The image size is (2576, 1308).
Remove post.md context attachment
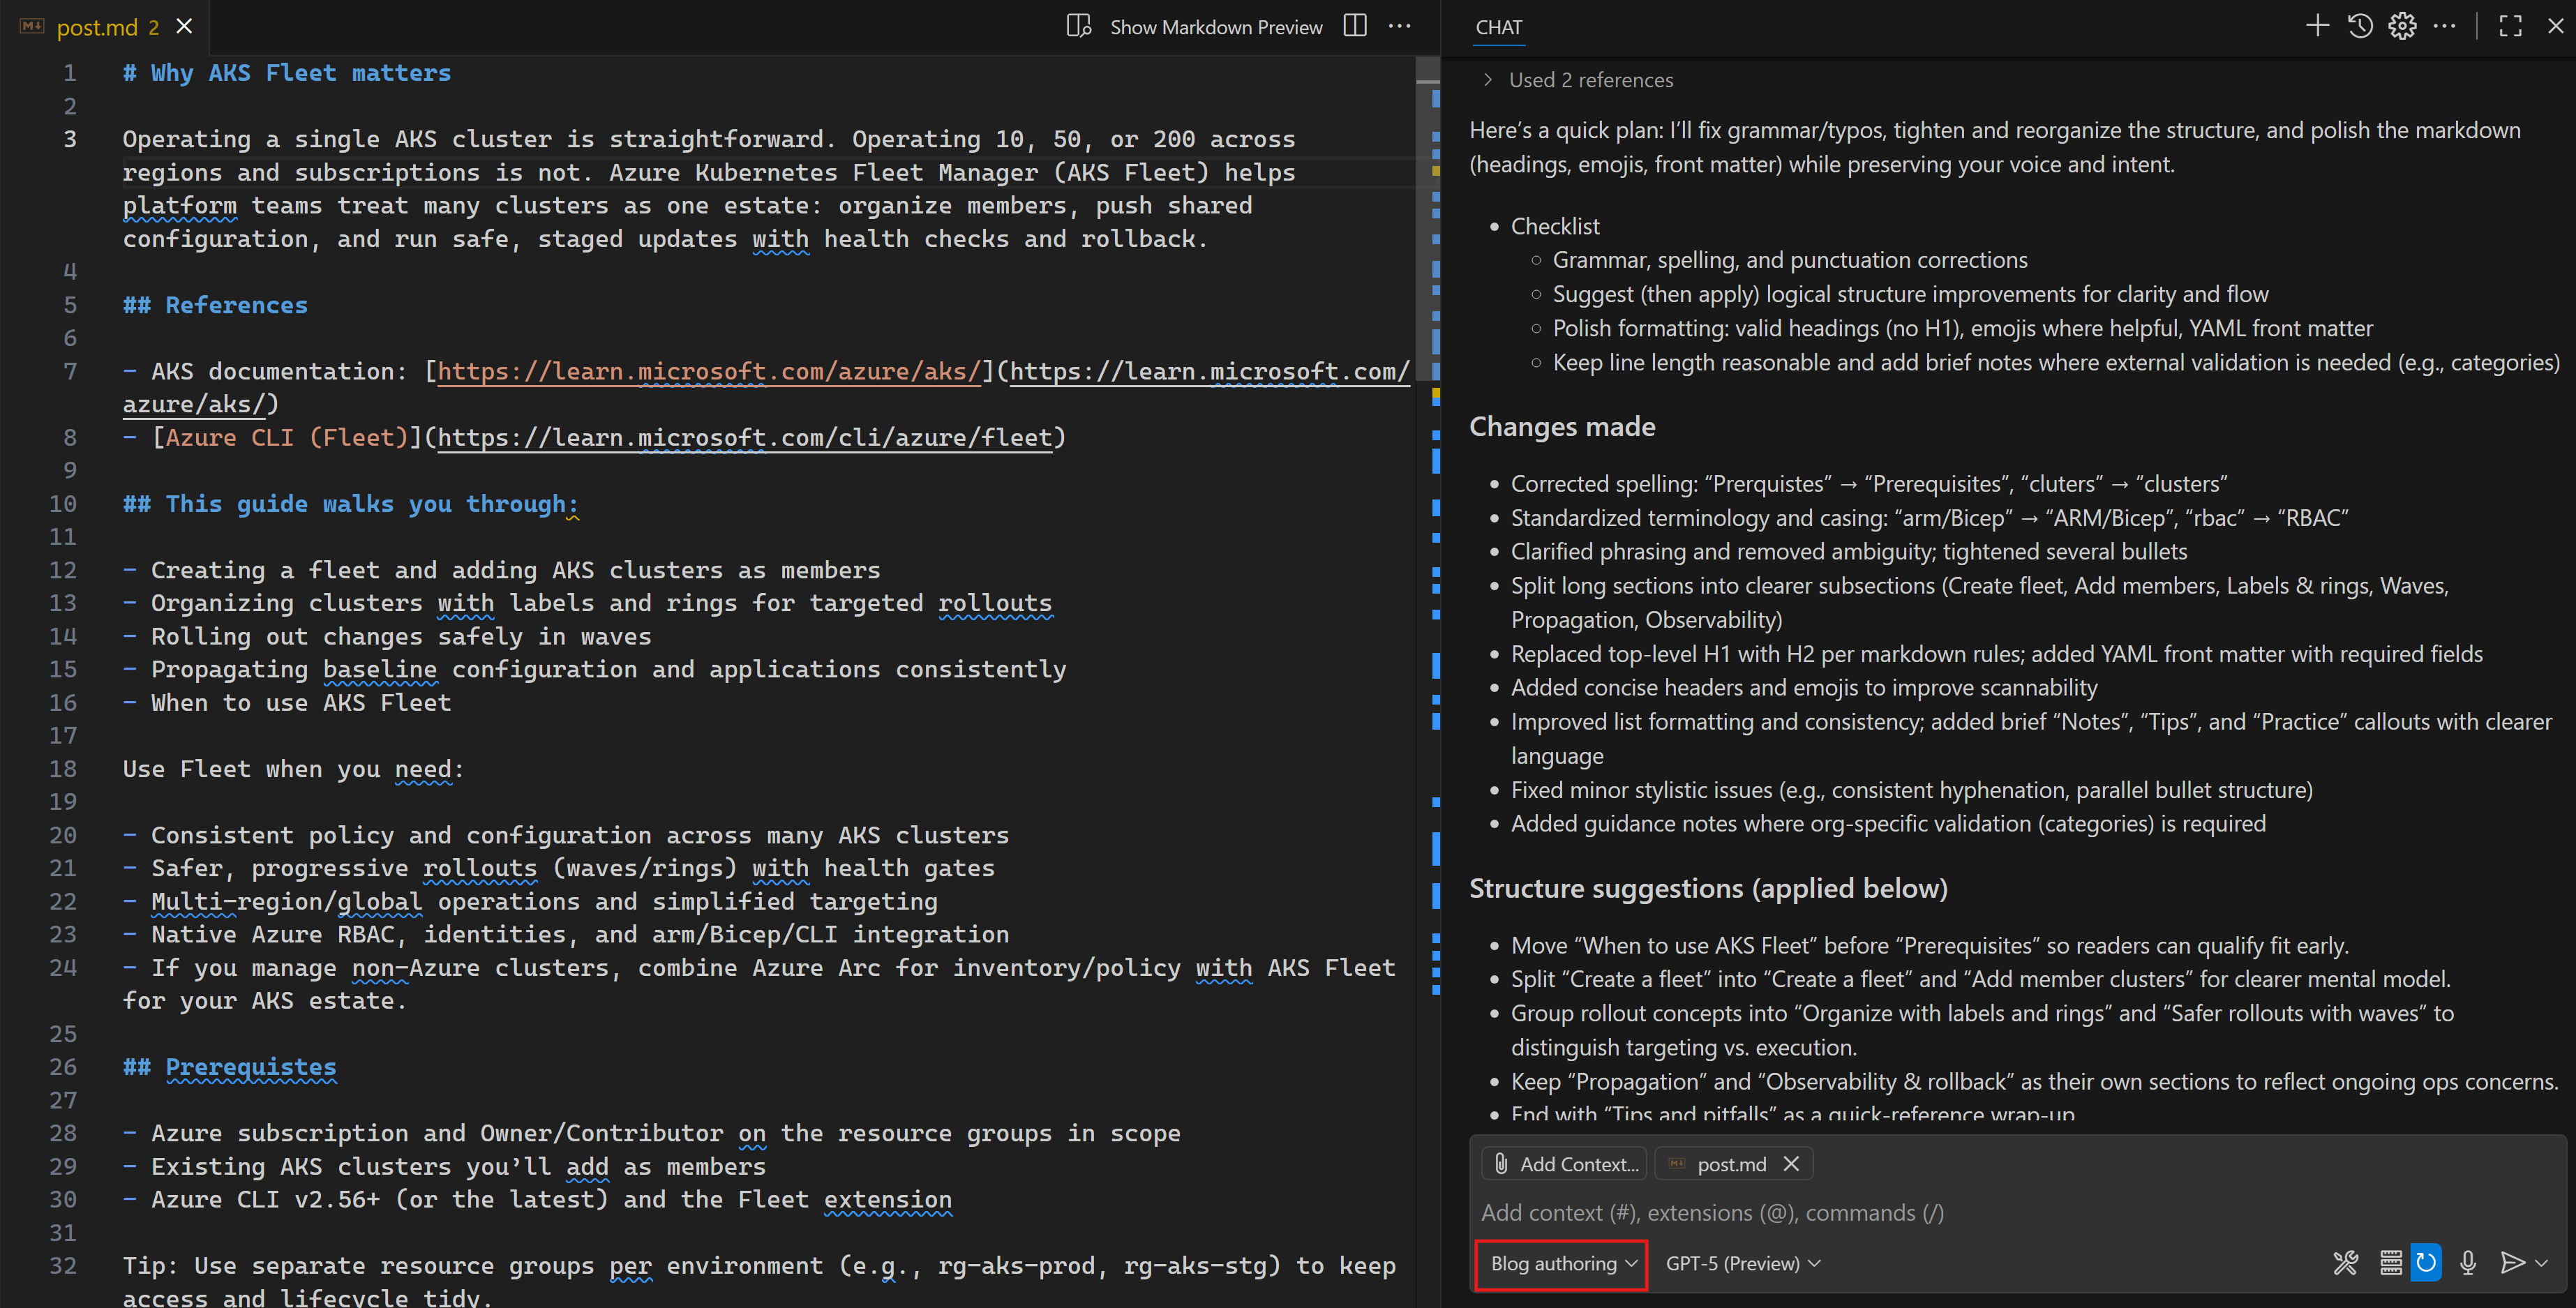point(1791,1164)
